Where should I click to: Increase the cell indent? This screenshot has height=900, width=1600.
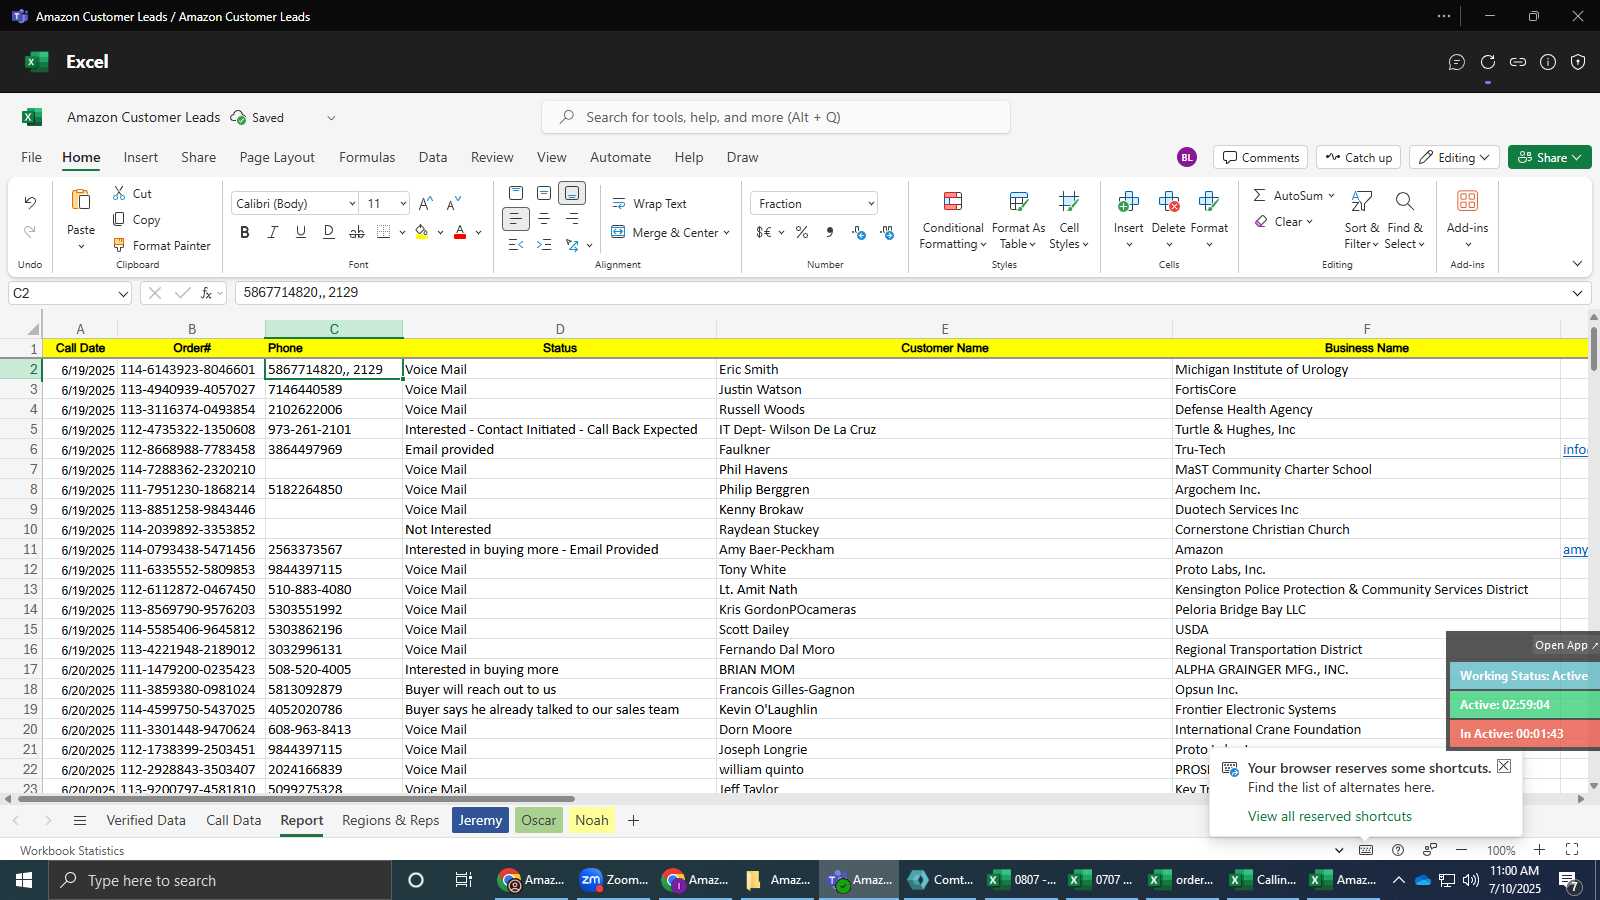[544, 244]
